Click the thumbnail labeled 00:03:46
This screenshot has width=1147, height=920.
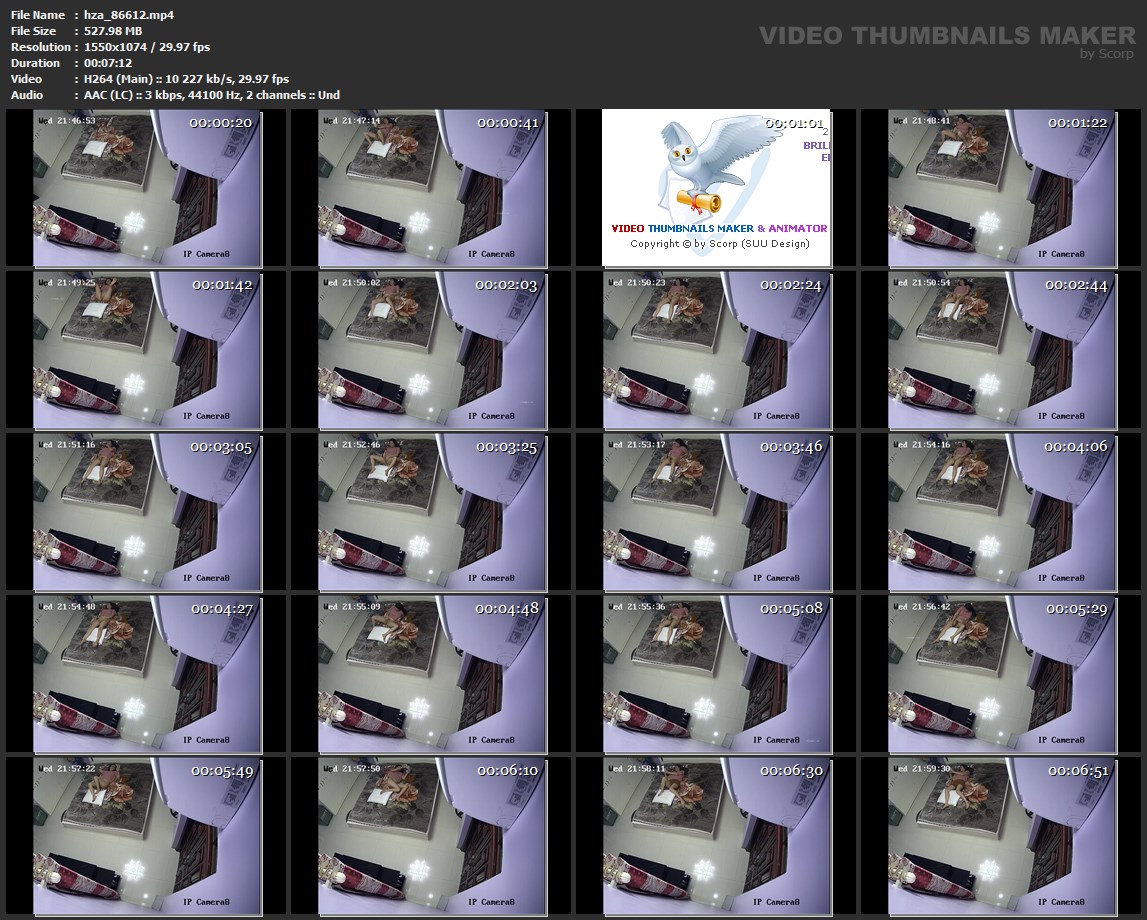tap(718, 513)
